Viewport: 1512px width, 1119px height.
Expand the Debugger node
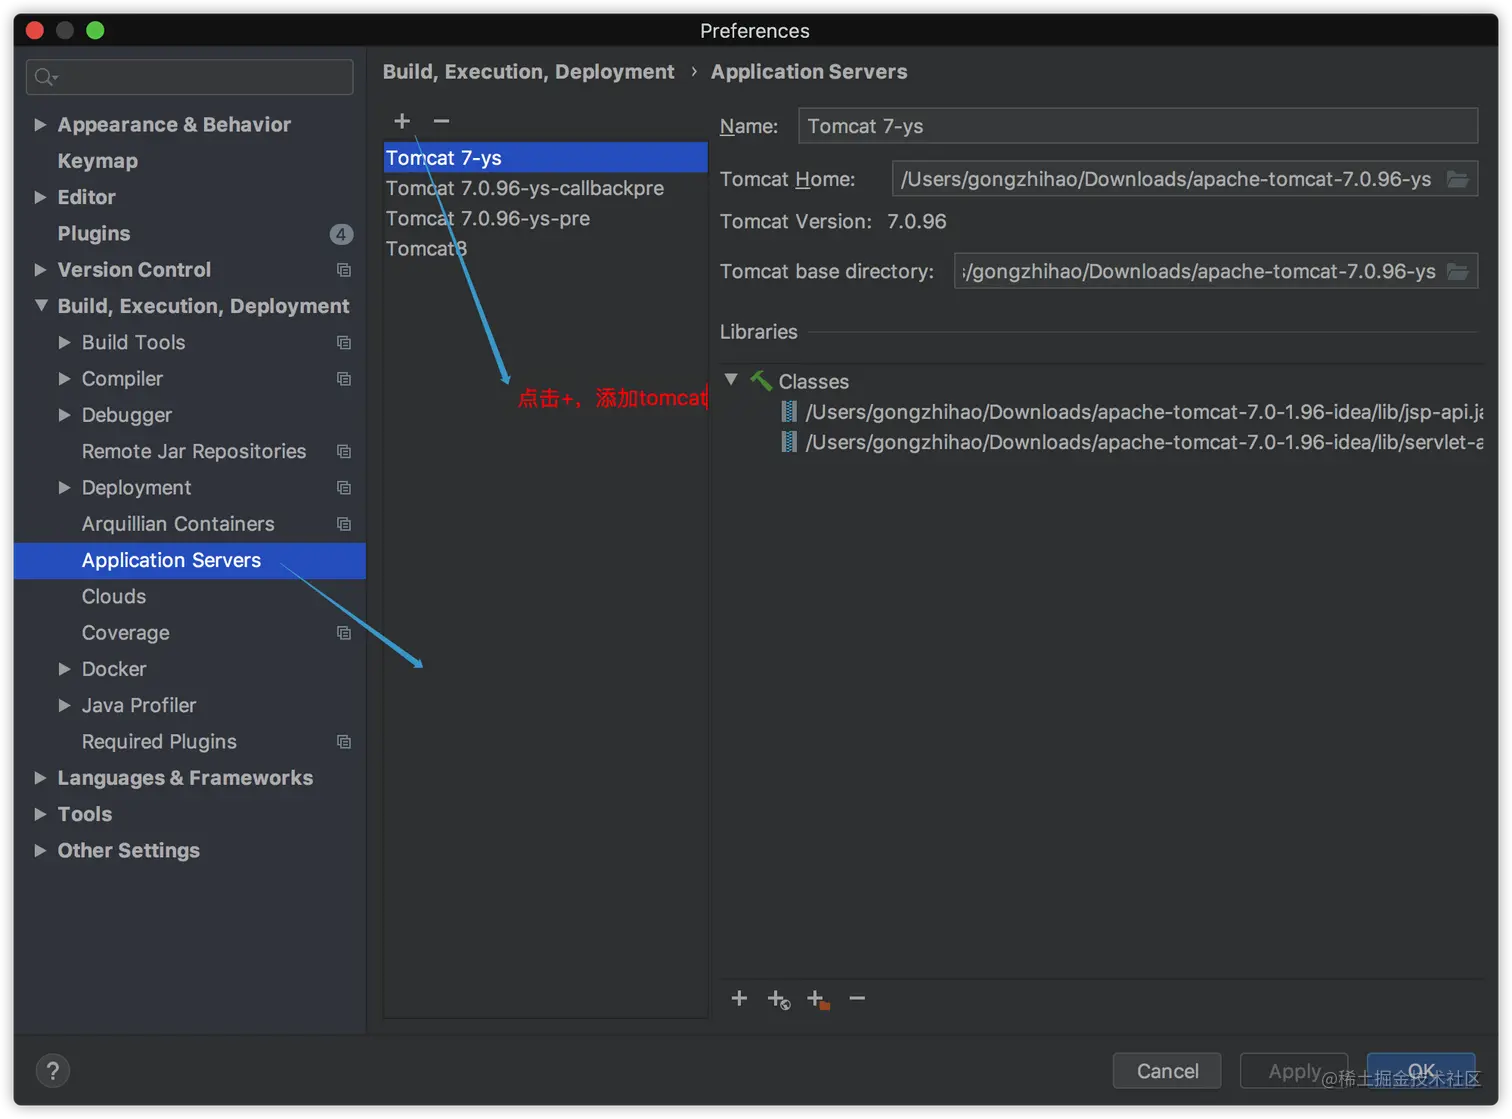click(64, 415)
